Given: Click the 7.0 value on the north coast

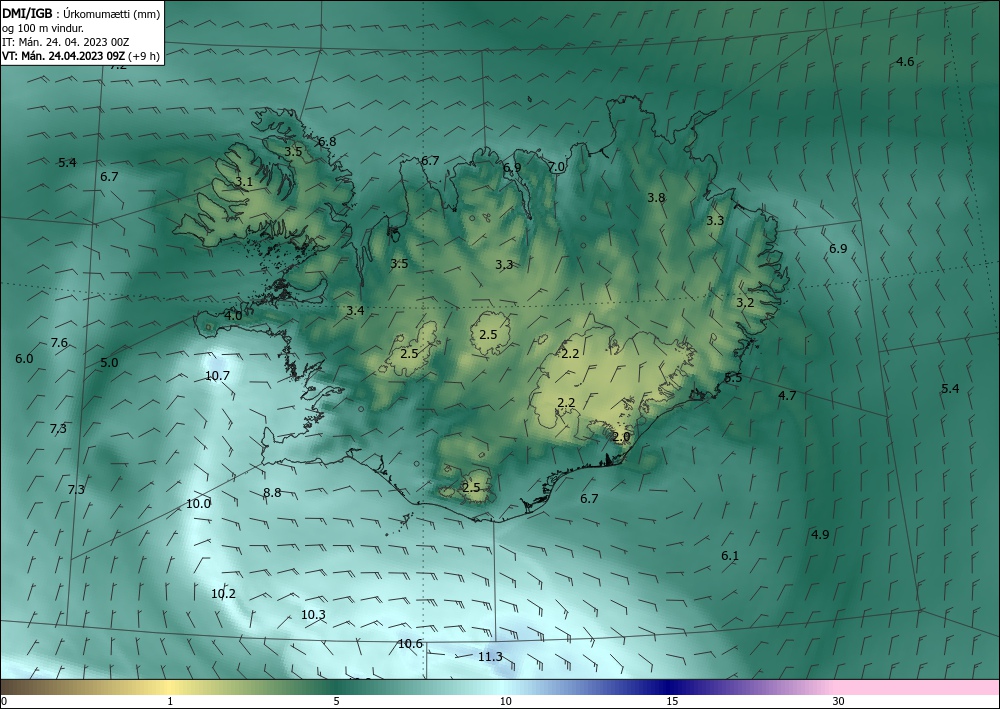Looking at the screenshot, I should click(557, 166).
